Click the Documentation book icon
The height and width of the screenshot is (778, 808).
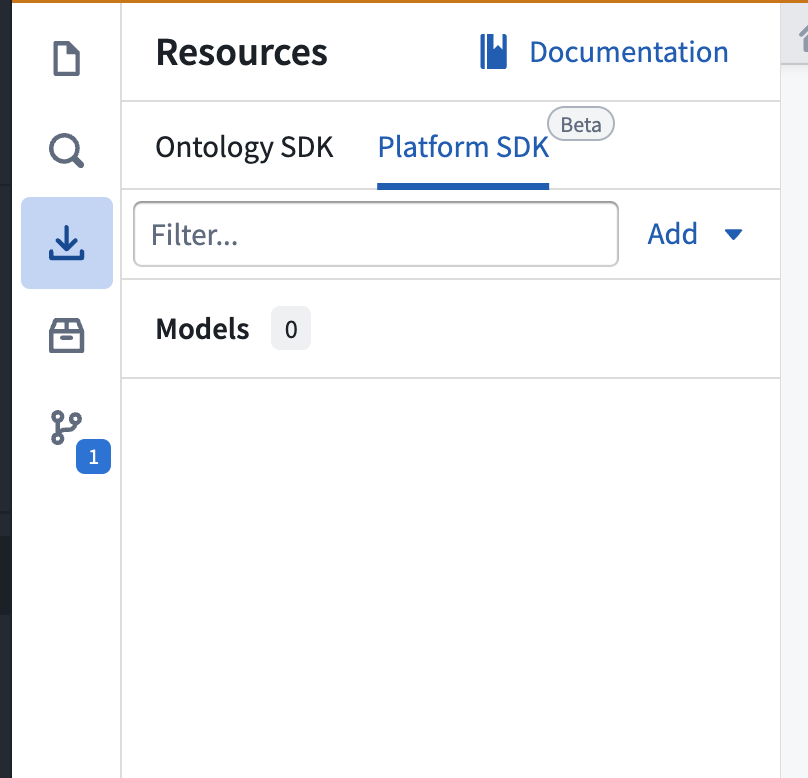492,51
